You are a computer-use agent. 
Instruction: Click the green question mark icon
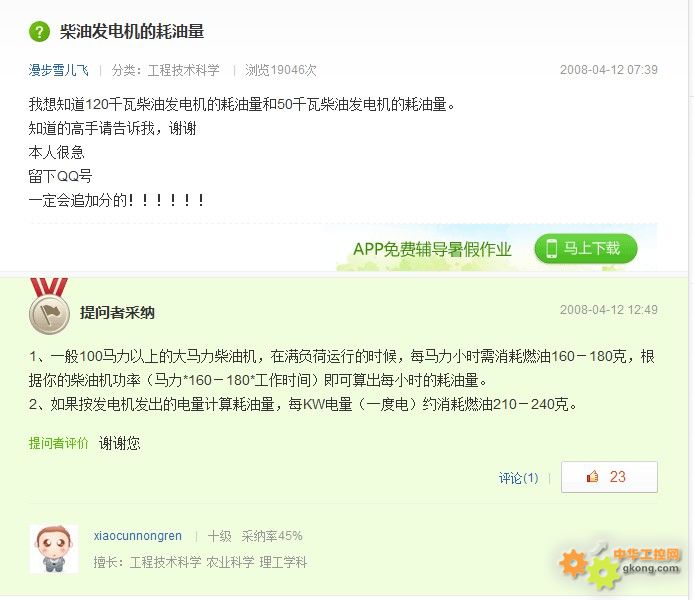click(x=39, y=32)
